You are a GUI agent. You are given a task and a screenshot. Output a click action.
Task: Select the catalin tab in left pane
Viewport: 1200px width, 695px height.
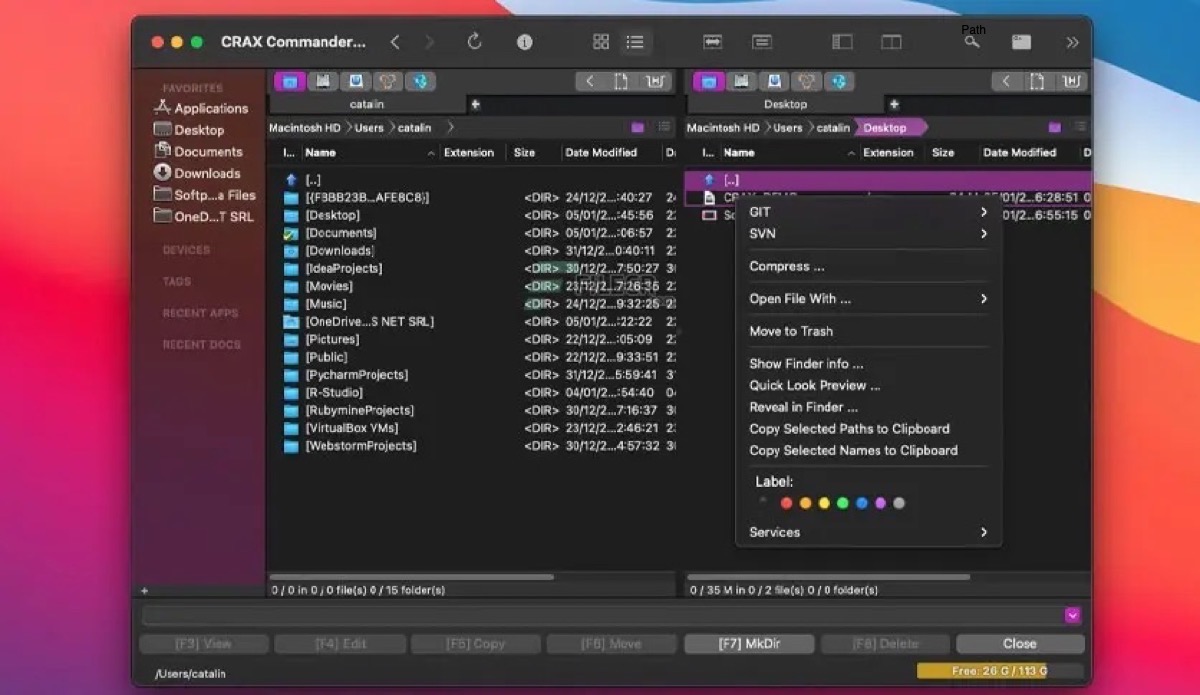tap(367, 104)
